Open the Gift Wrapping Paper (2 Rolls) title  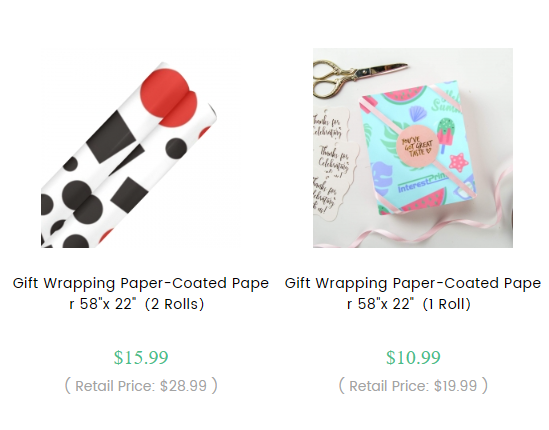coord(141,293)
